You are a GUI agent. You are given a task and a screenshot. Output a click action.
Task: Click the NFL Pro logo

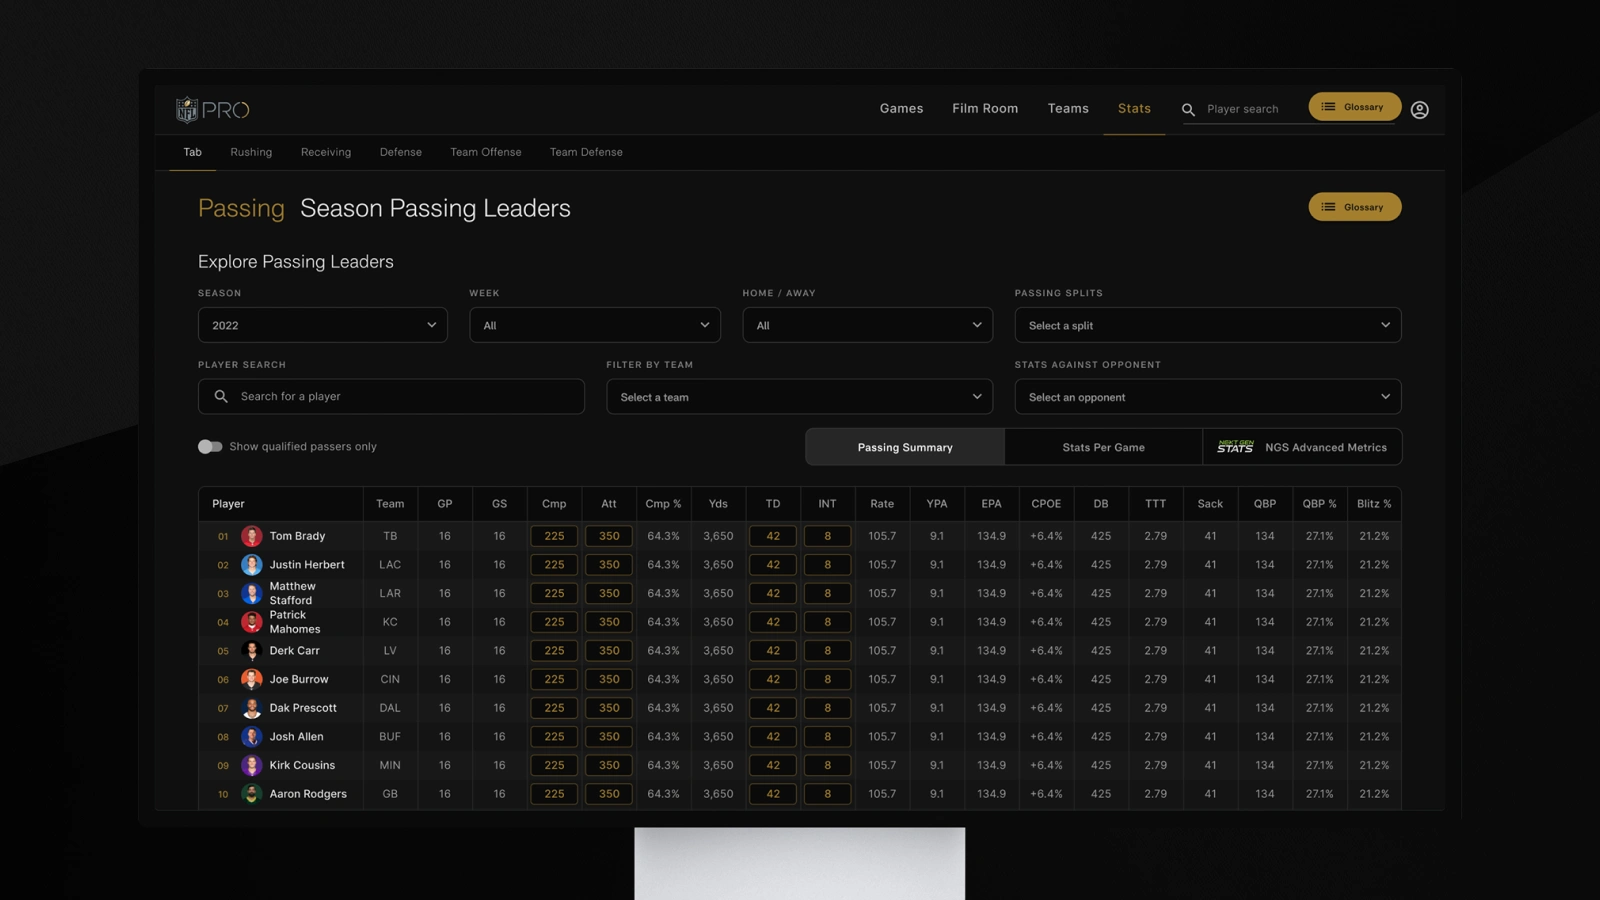point(212,109)
